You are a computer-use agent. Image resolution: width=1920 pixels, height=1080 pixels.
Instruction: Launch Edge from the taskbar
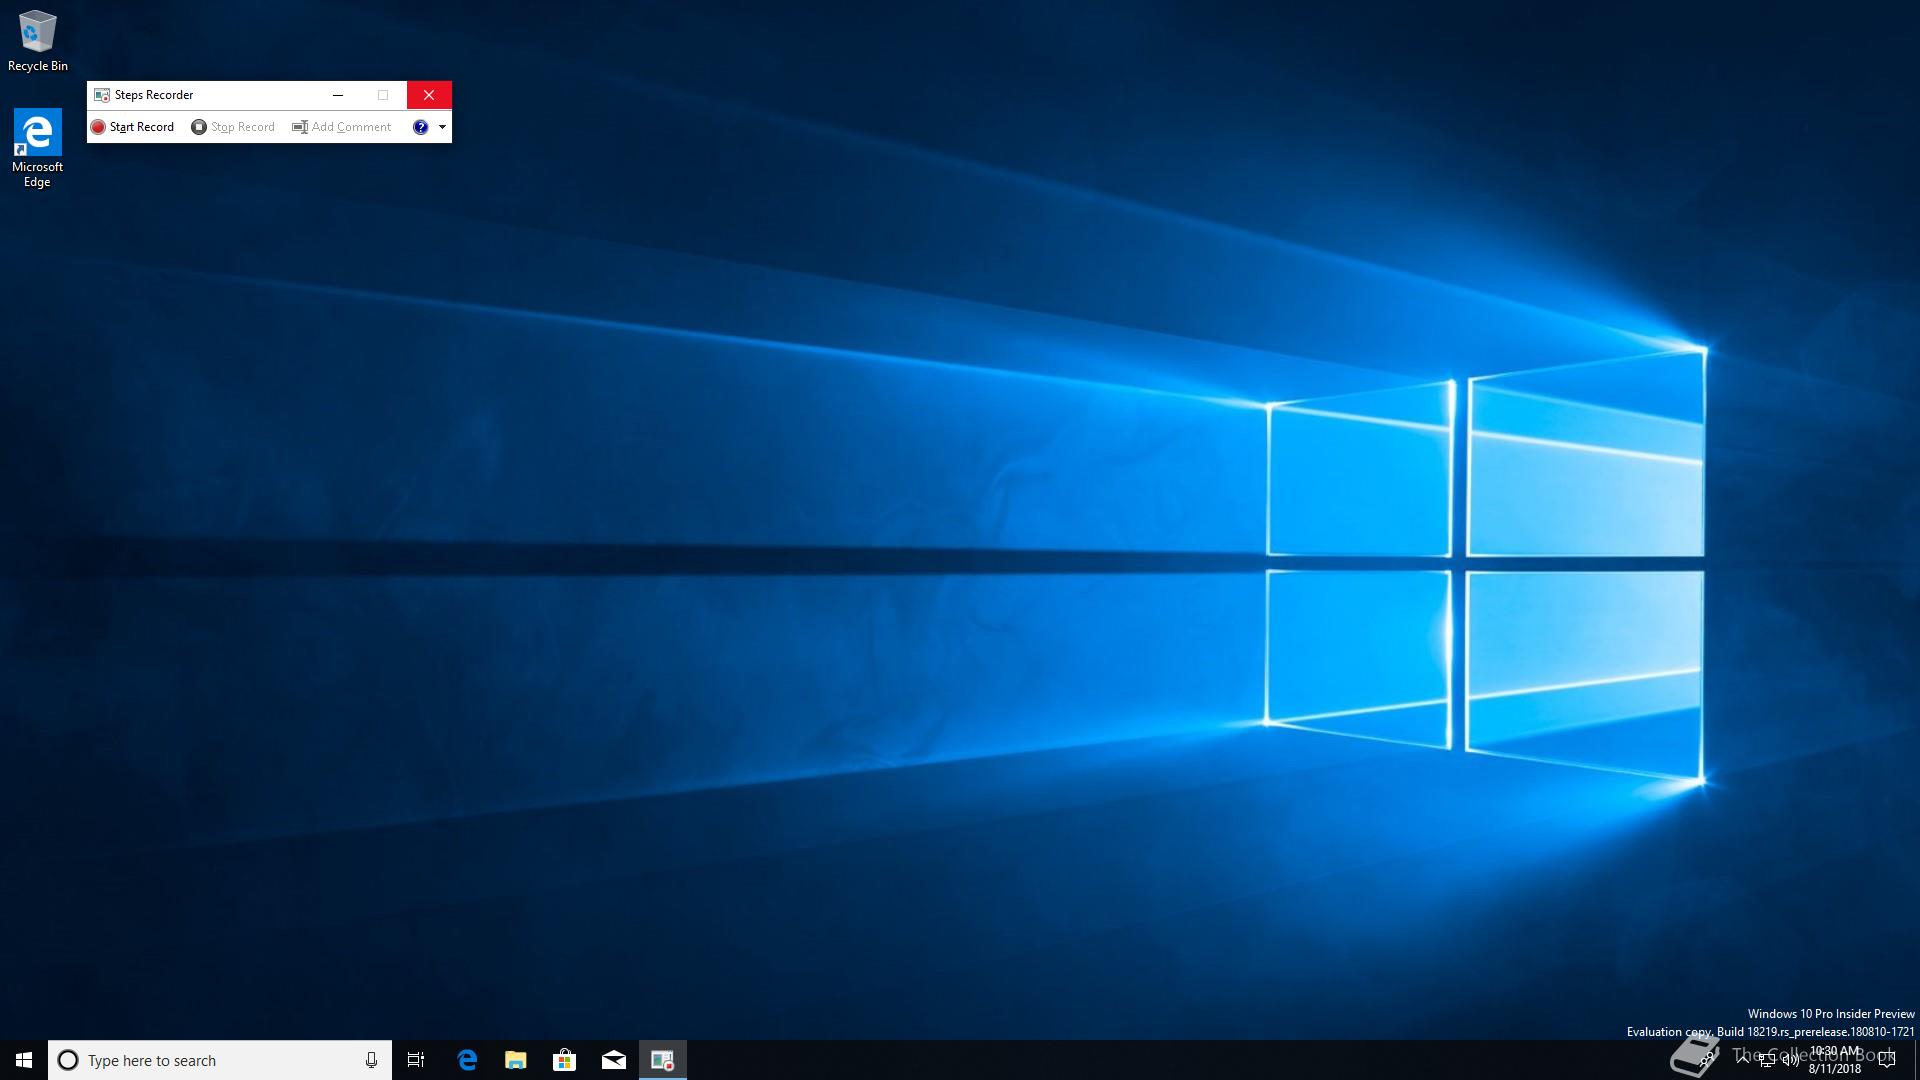pyautogui.click(x=467, y=1060)
